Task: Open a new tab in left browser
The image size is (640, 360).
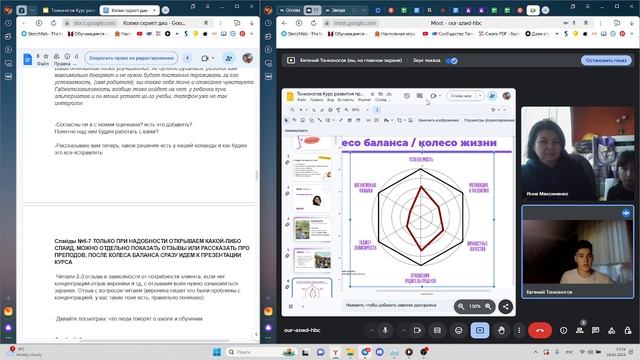Action: (x=165, y=10)
